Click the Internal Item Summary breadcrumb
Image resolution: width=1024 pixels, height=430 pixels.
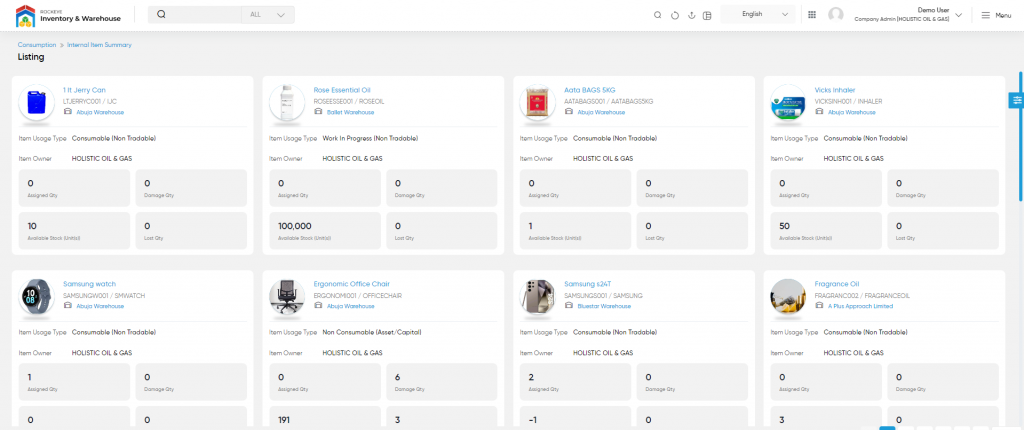coord(99,45)
